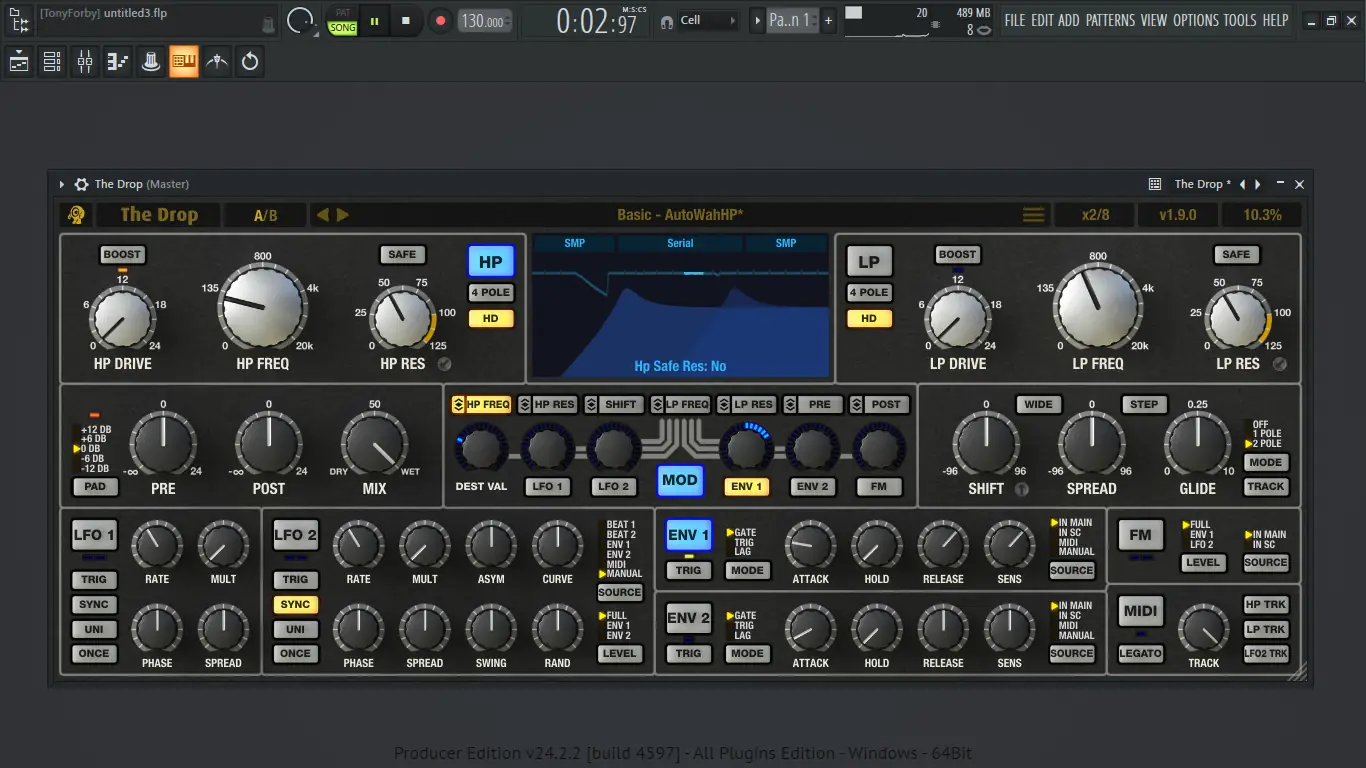1366x768 pixels.
Task: Toggle the HD button under the HP filter
Action: coord(491,318)
